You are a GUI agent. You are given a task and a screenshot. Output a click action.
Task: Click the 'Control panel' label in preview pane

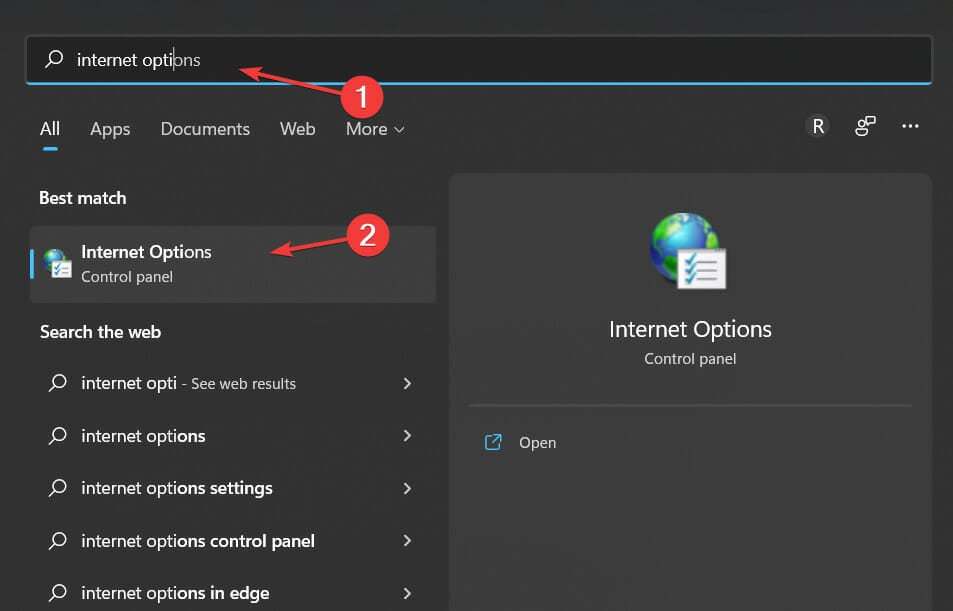(x=690, y=359)
